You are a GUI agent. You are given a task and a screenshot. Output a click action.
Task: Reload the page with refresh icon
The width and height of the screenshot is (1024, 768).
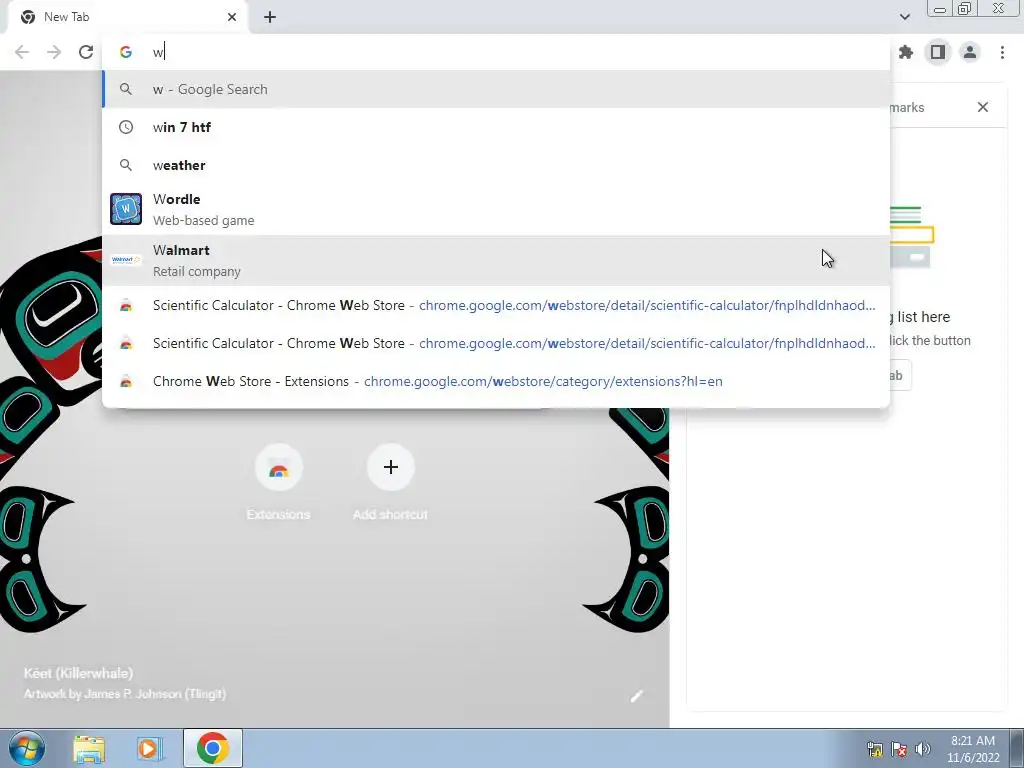[x=86, y=52]
